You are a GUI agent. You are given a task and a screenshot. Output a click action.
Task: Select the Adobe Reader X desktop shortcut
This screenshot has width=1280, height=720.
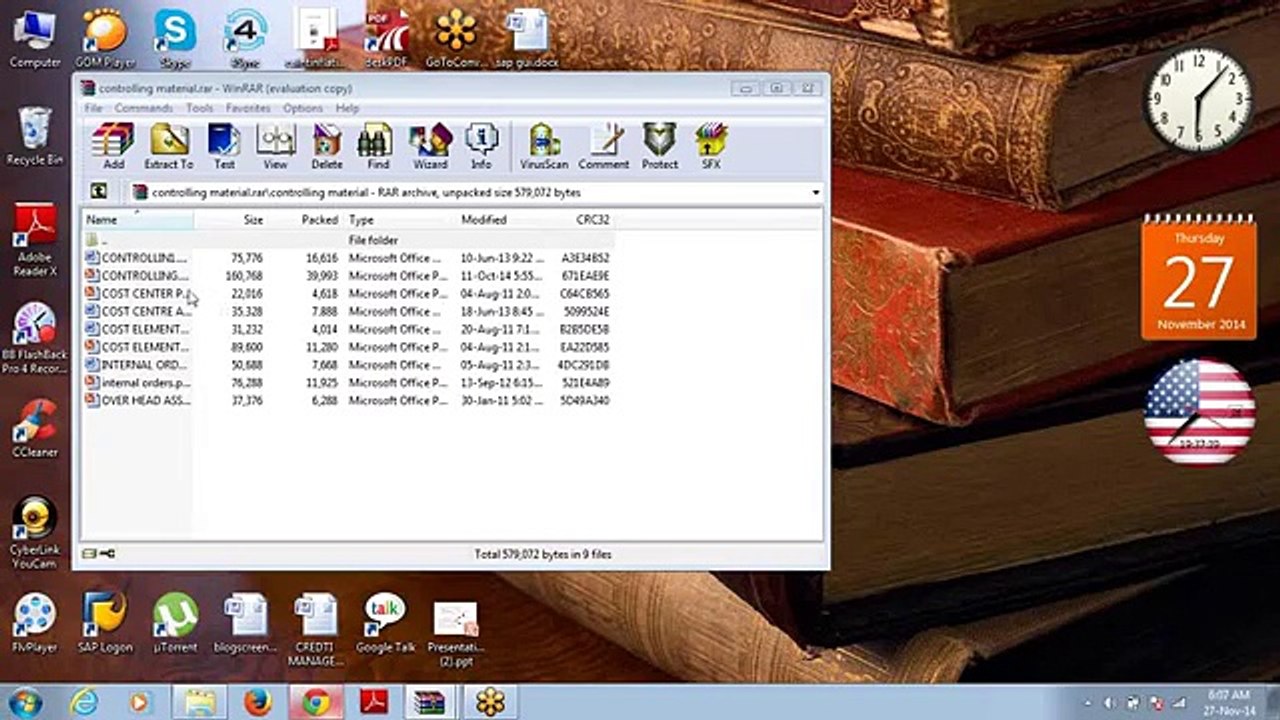tap(35, 240)
